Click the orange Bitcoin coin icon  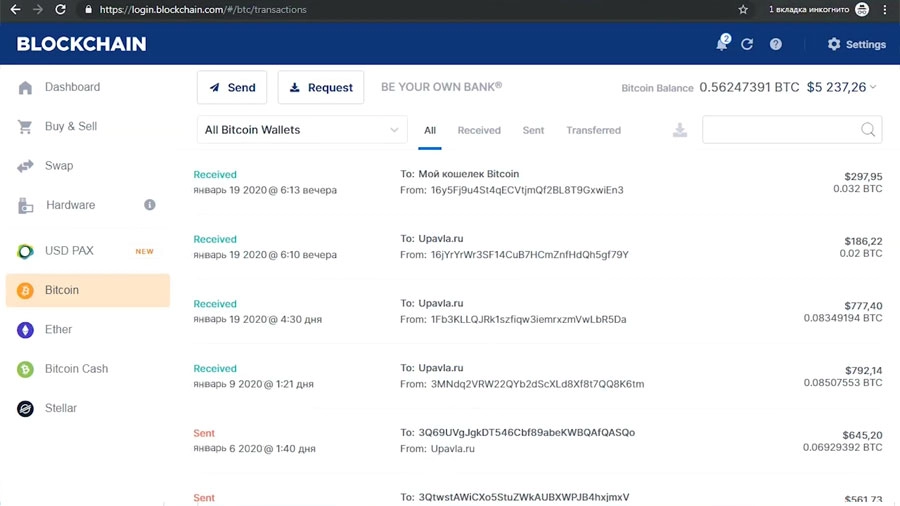click(x=25, y=290)
